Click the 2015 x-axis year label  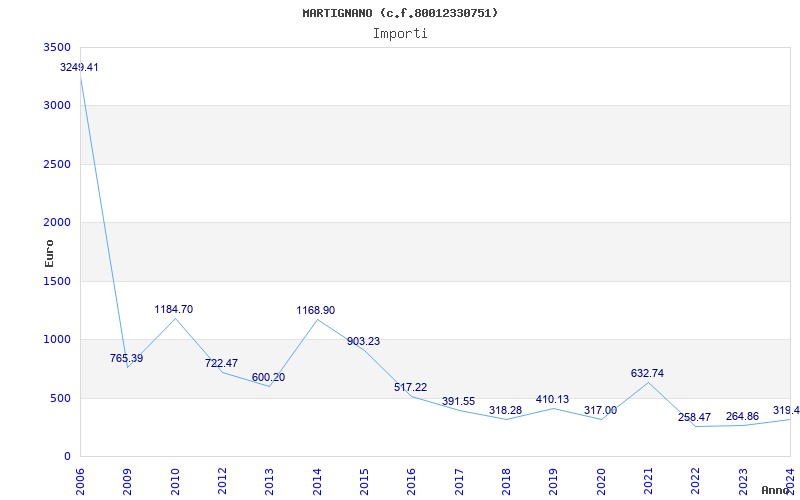coord(364,482)
